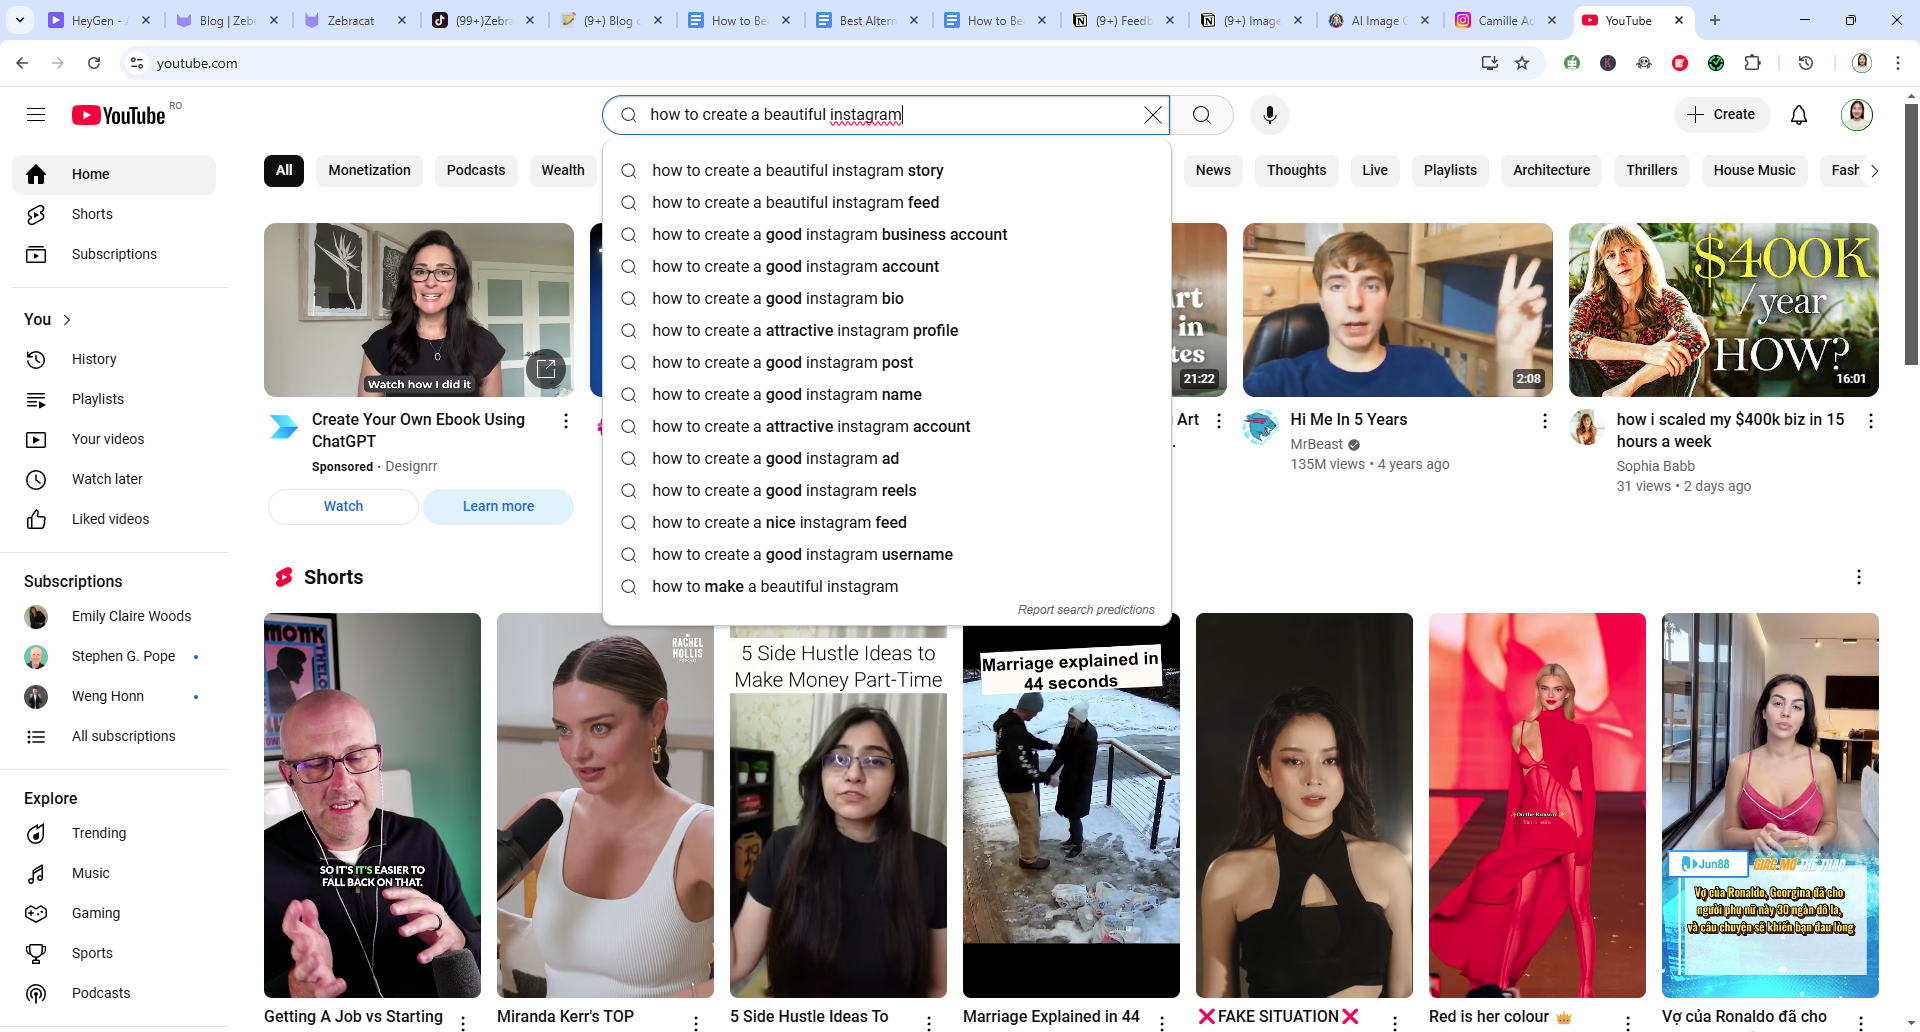Choose suggestion ending in 'instagram bio'
The height and width of the screenshot is (1032, 1920).
tap(887, 299)
